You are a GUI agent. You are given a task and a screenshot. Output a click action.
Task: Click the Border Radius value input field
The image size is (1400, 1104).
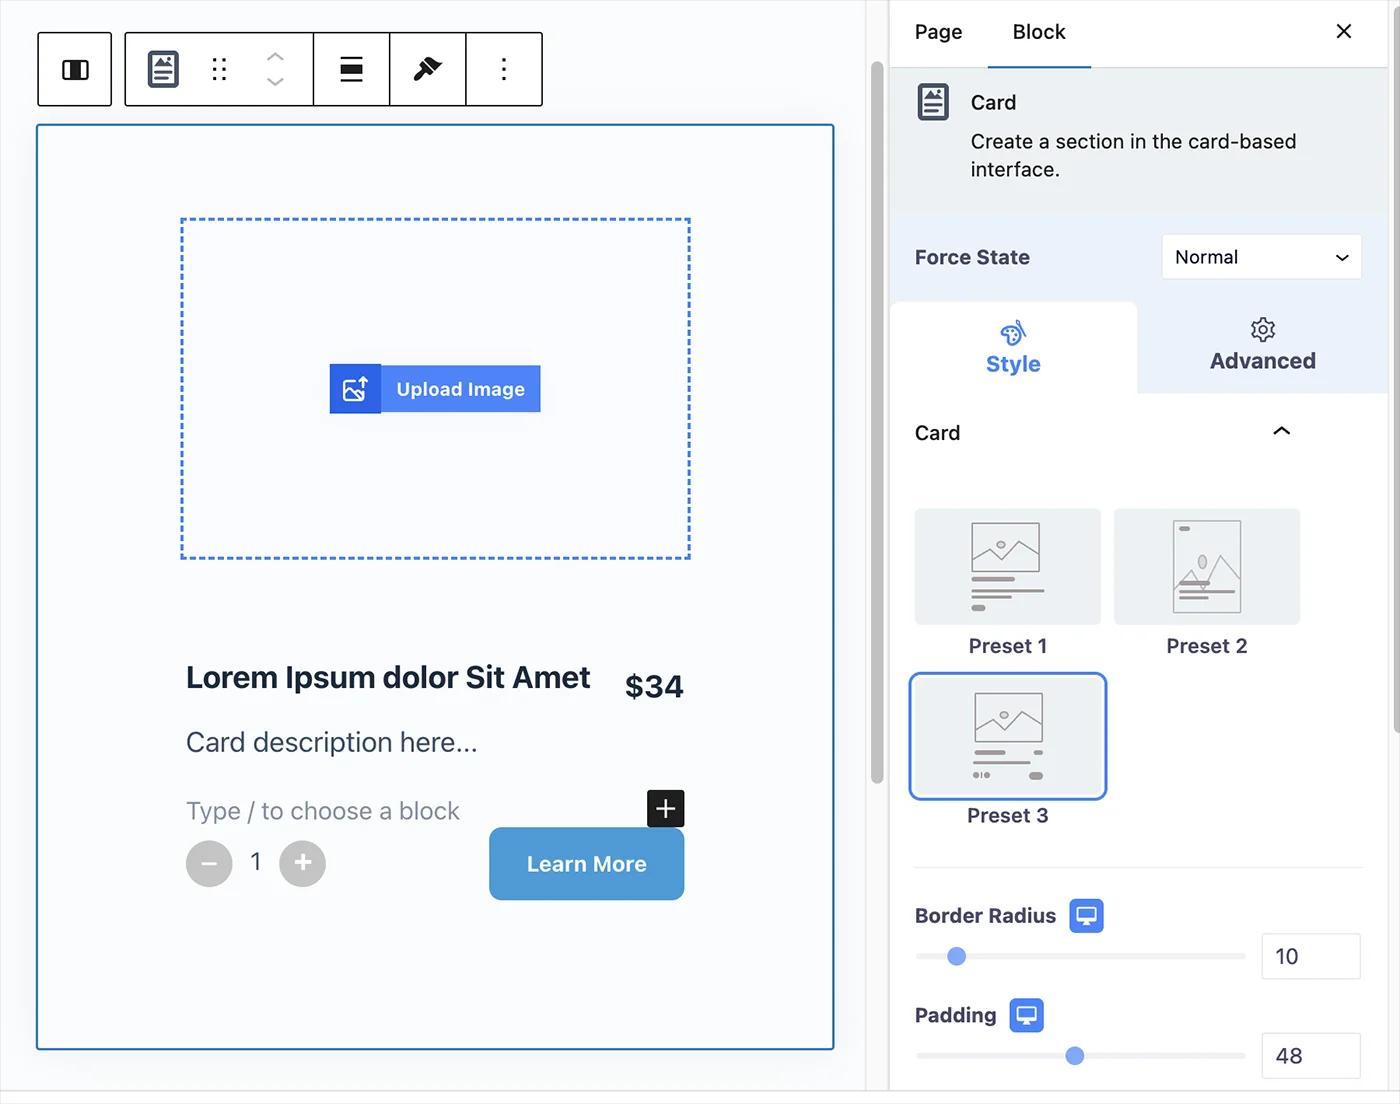point(1310,956)
